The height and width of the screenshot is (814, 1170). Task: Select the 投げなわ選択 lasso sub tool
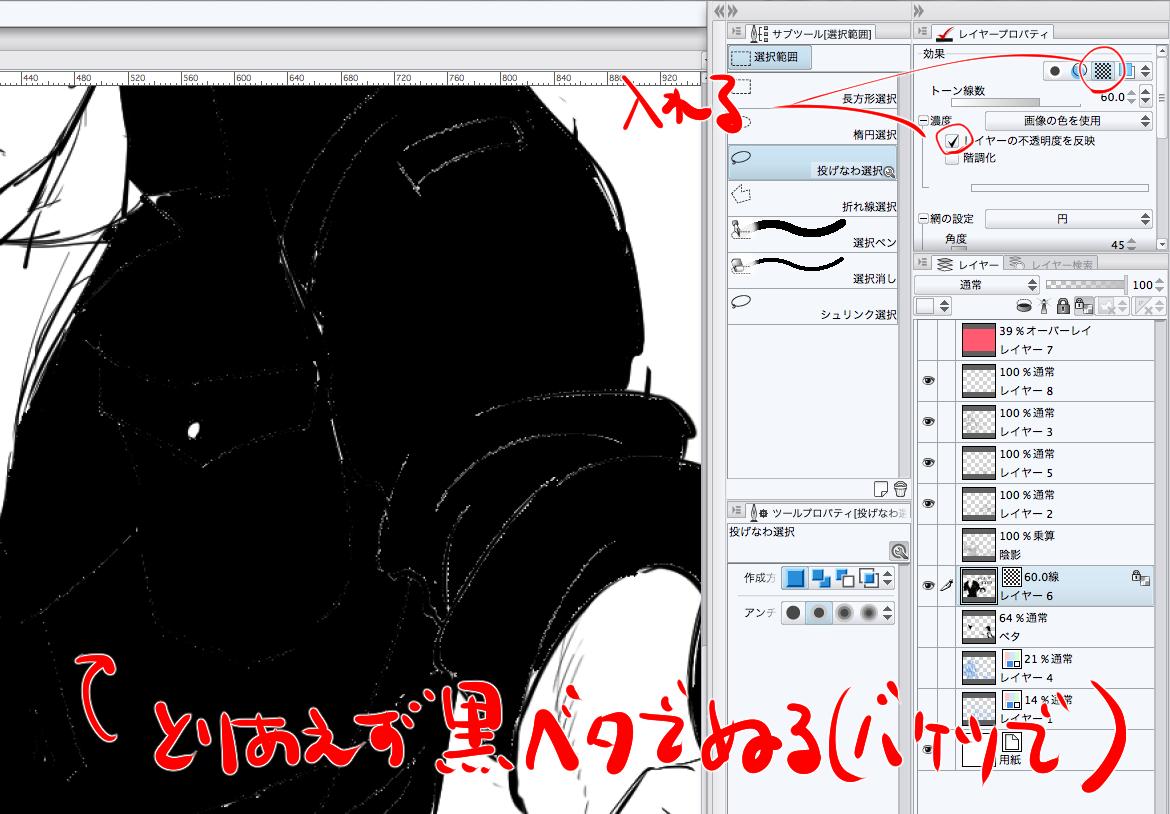click(813, 162)
